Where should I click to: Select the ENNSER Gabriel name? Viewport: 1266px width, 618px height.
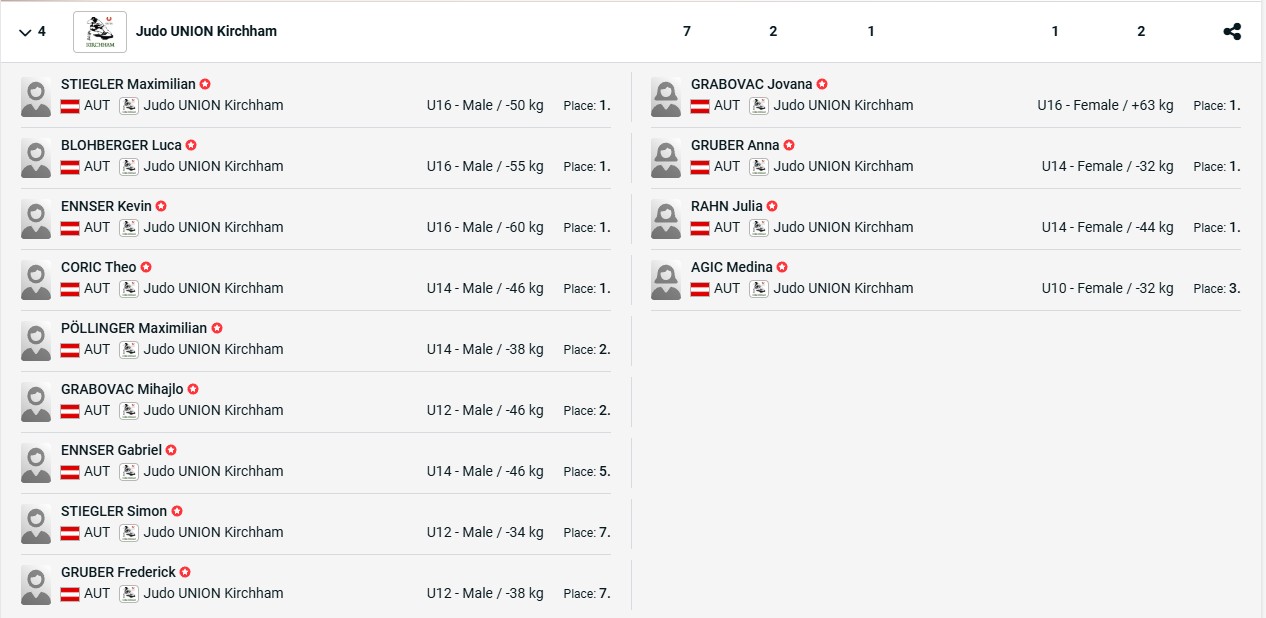[111, 450]
